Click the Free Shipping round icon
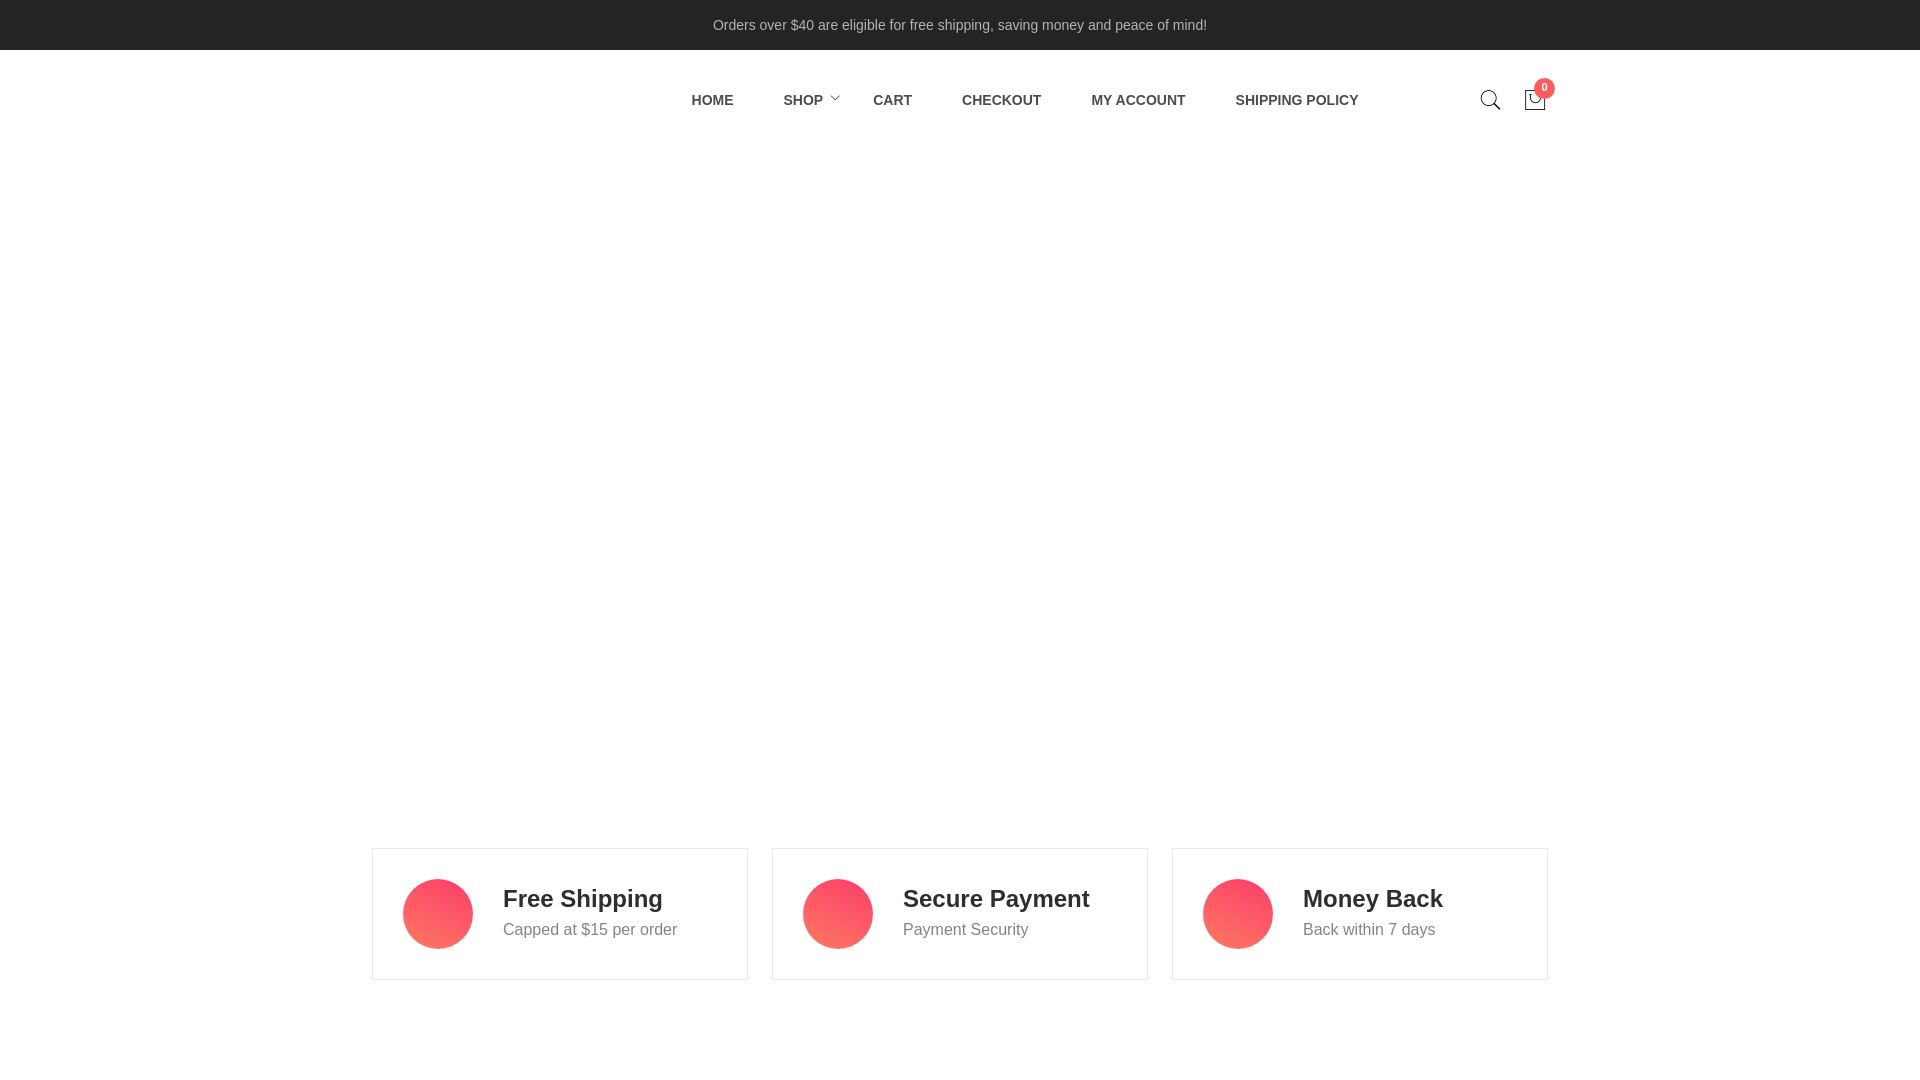This screenshot has width=1920, height=1080. point(438,914)
